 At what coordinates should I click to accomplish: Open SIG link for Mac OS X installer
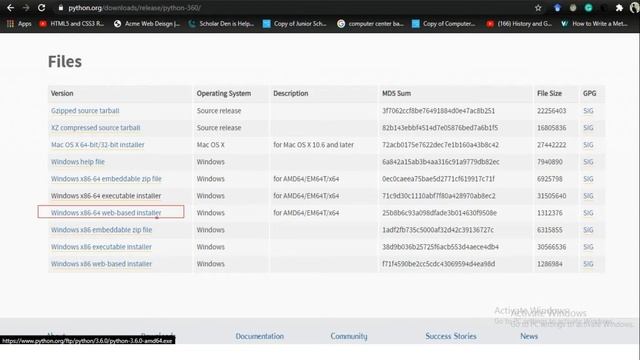[588, 145]
